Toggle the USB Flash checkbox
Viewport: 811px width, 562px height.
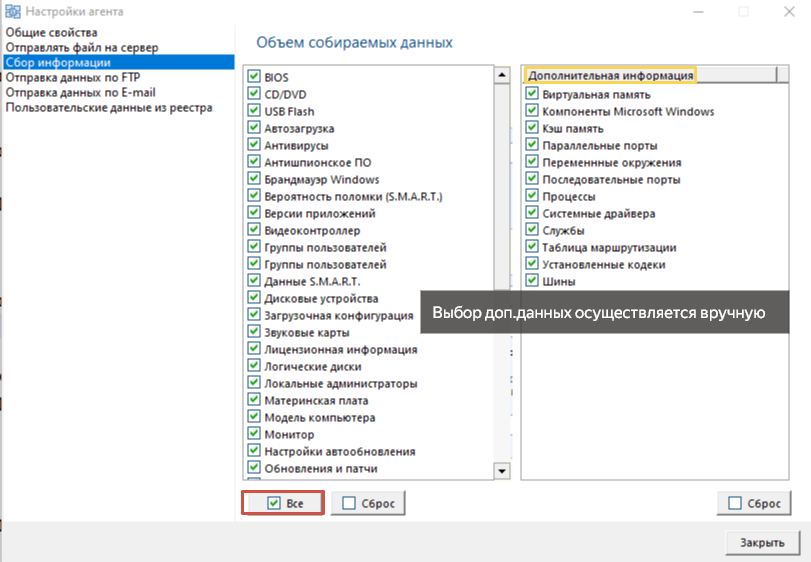point(253,111)
